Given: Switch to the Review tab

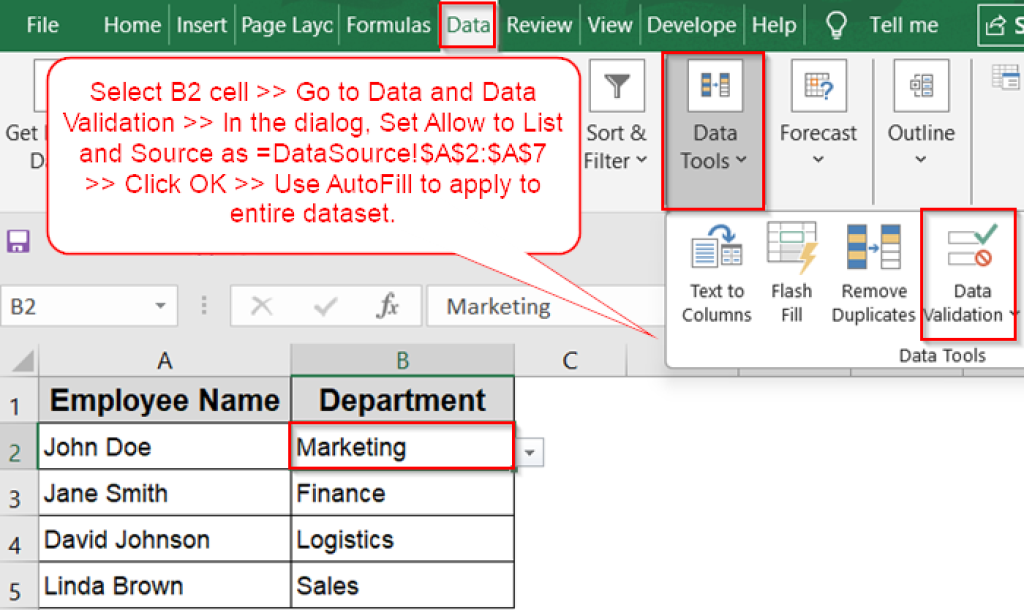Looking at the screenshot, I should point(538,25).
